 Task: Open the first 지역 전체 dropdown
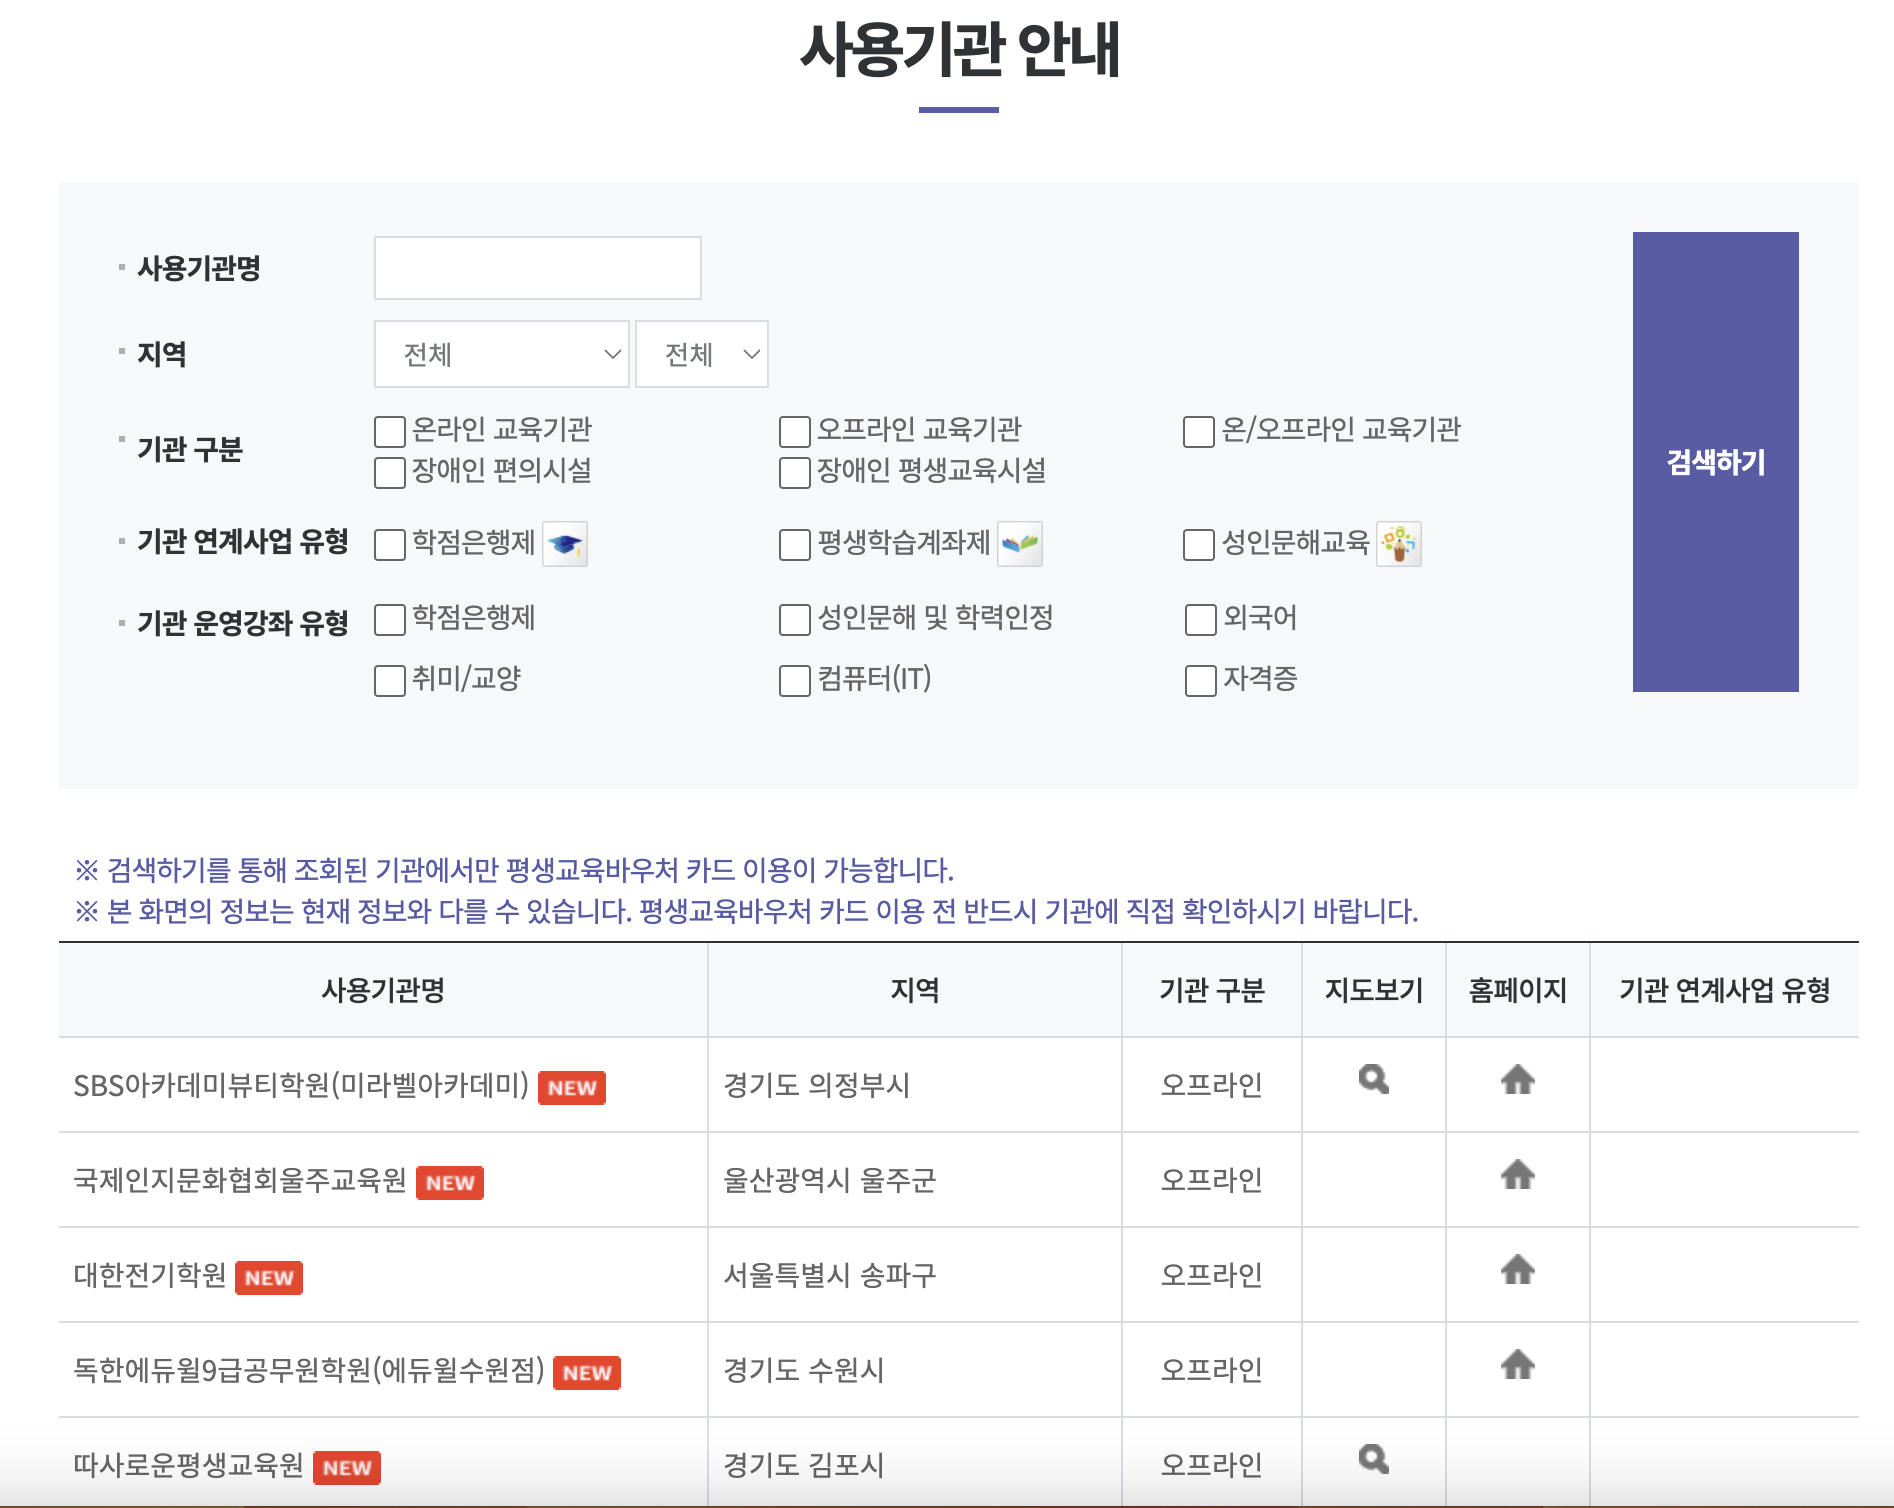click(x=502, y=354)
